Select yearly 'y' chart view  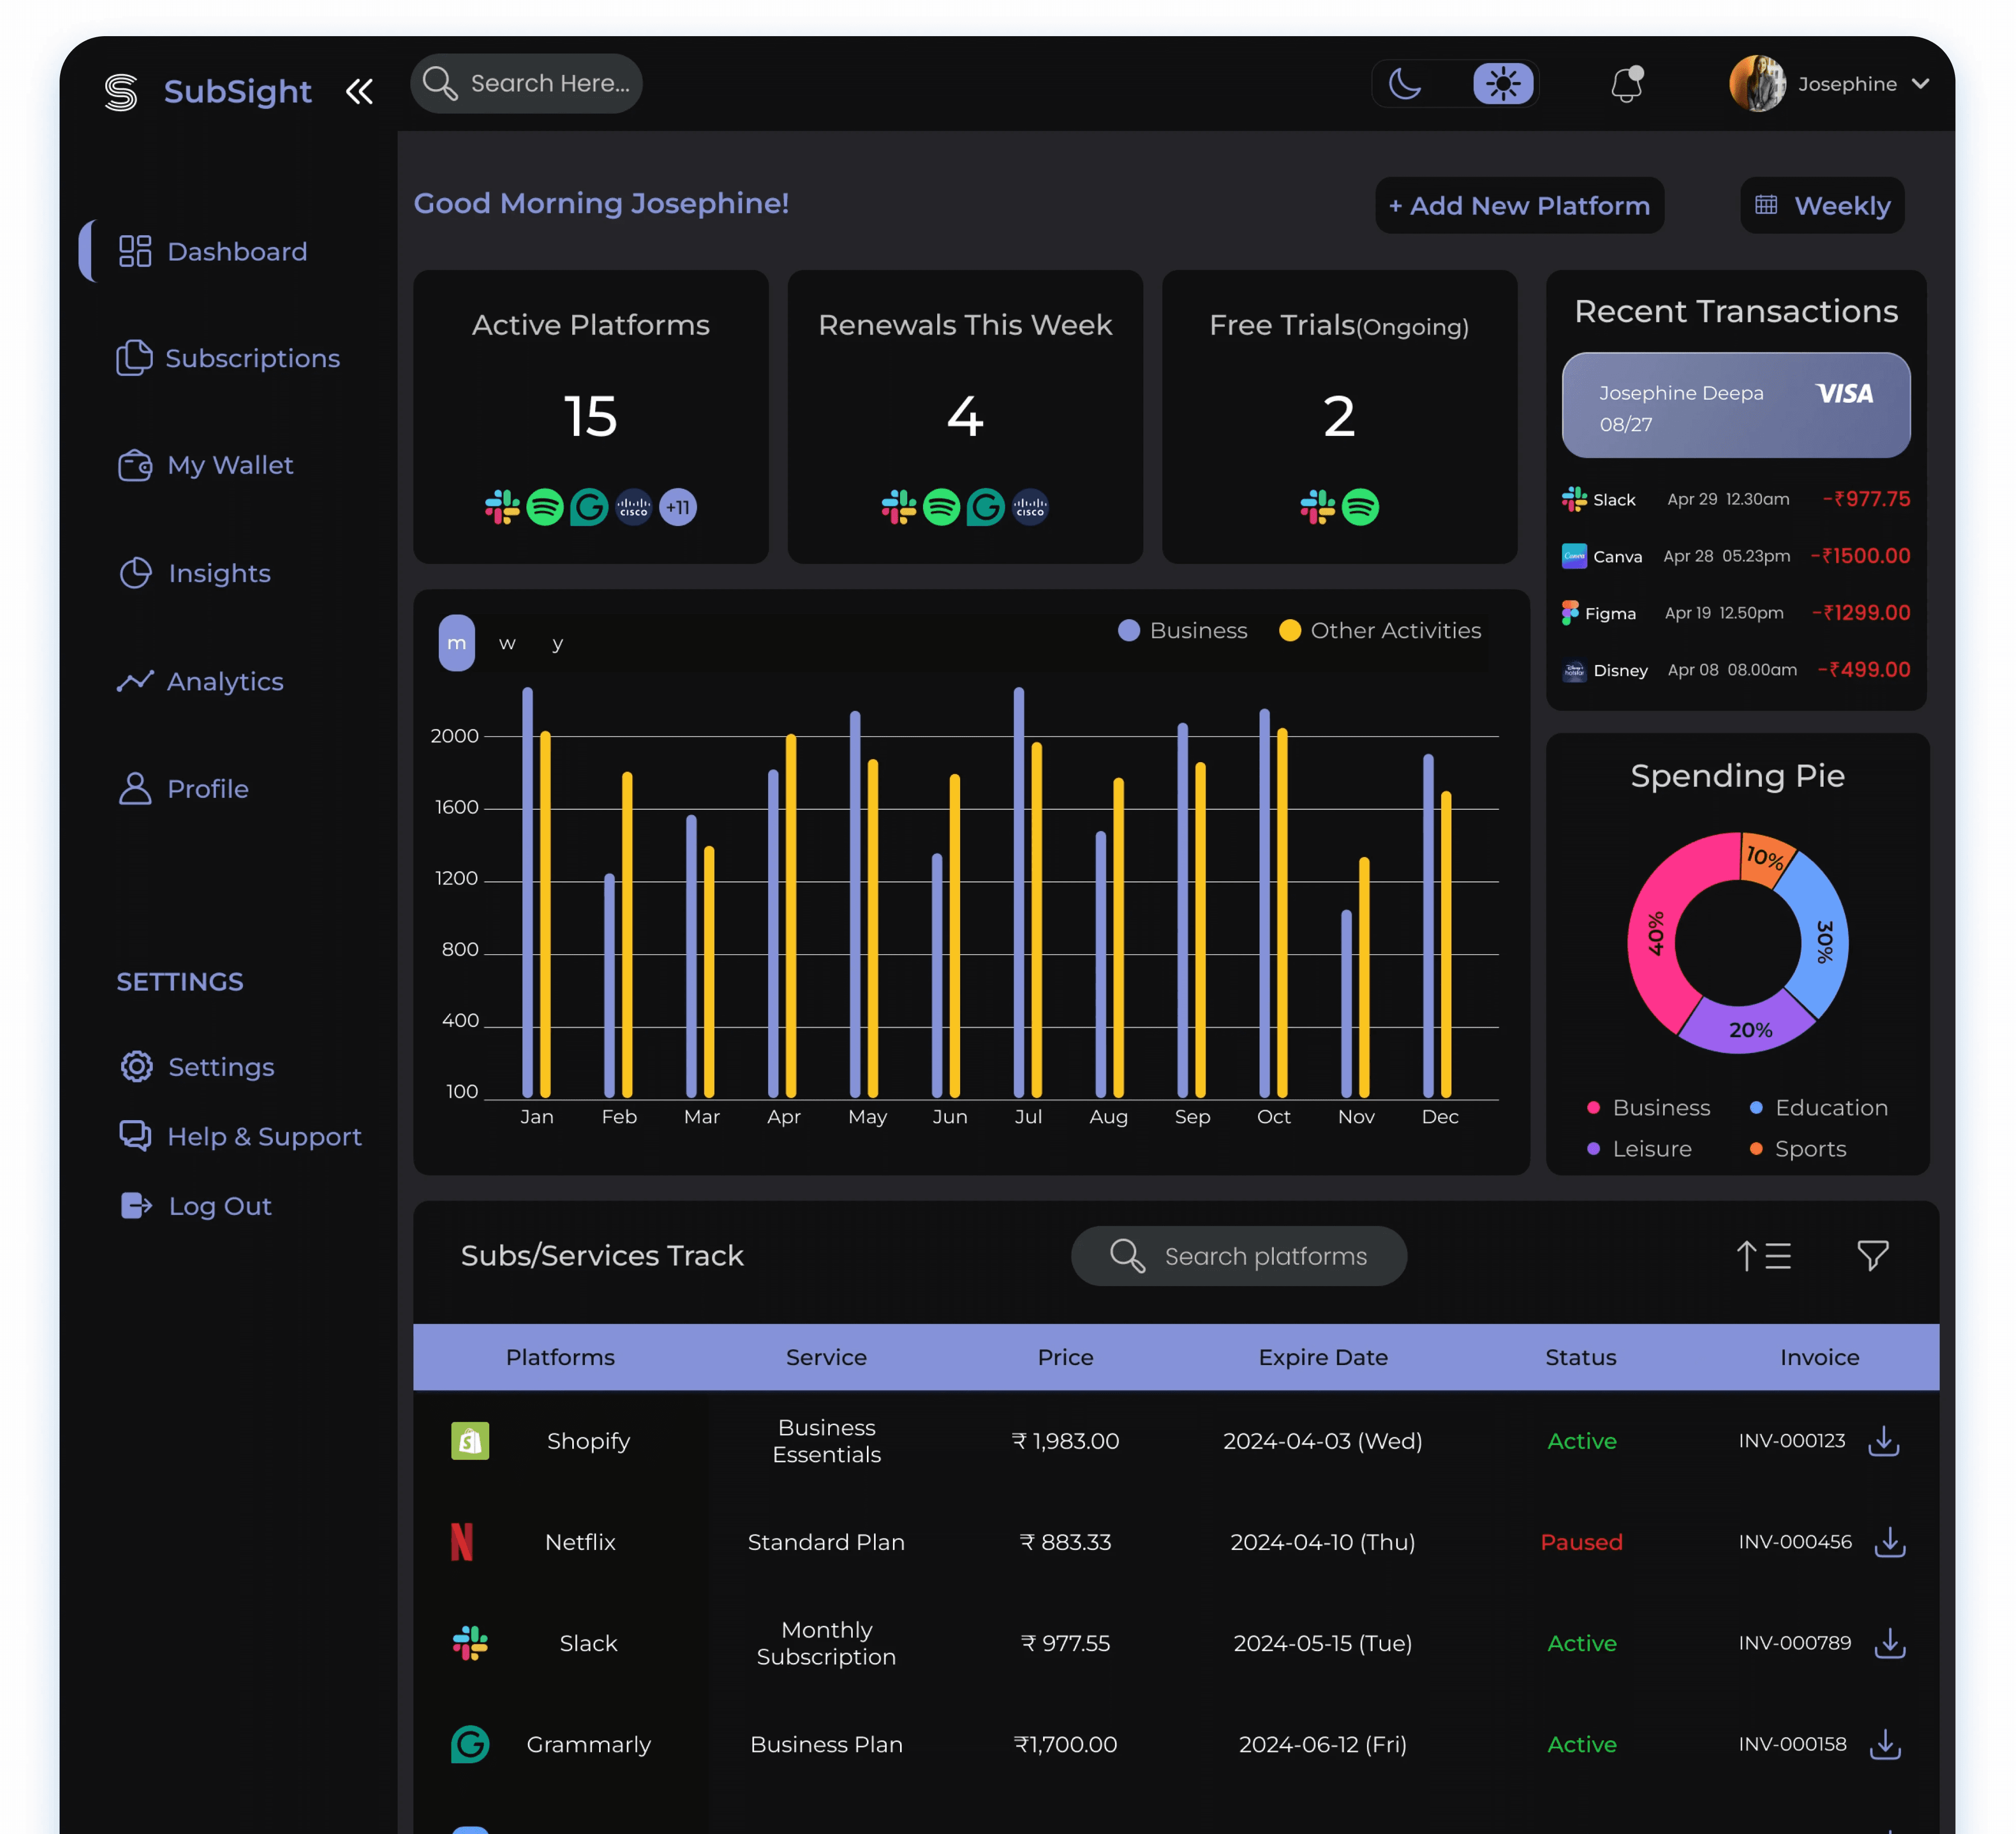(x=558, y=643)
